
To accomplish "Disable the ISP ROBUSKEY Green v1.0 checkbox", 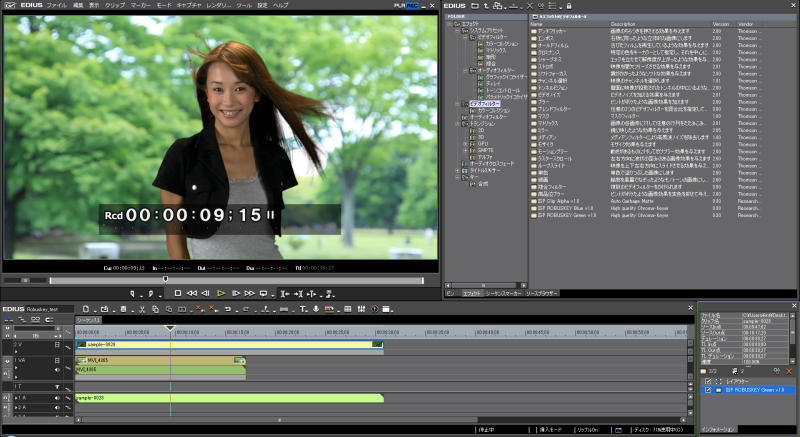I will tap(709, 389).
